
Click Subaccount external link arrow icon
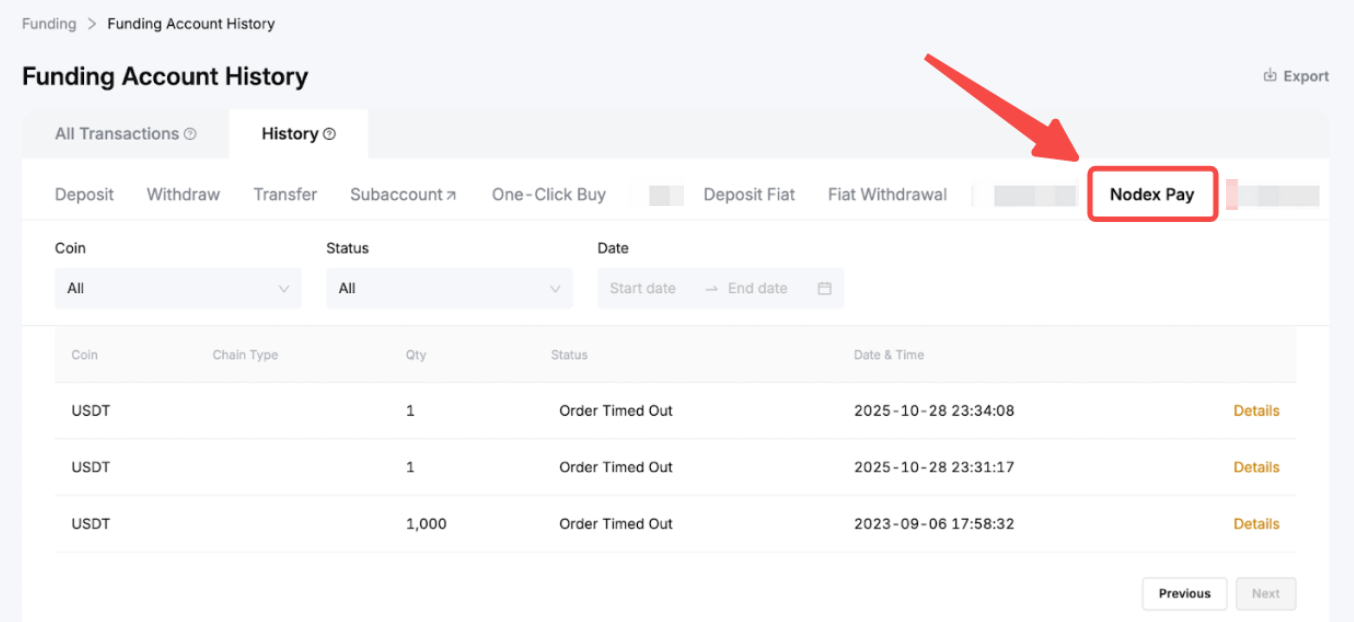click(x=451, y=196)
